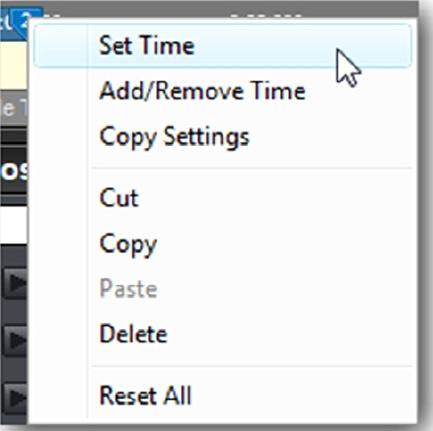Expand the top triangle arrow on left

click(16, 283)
